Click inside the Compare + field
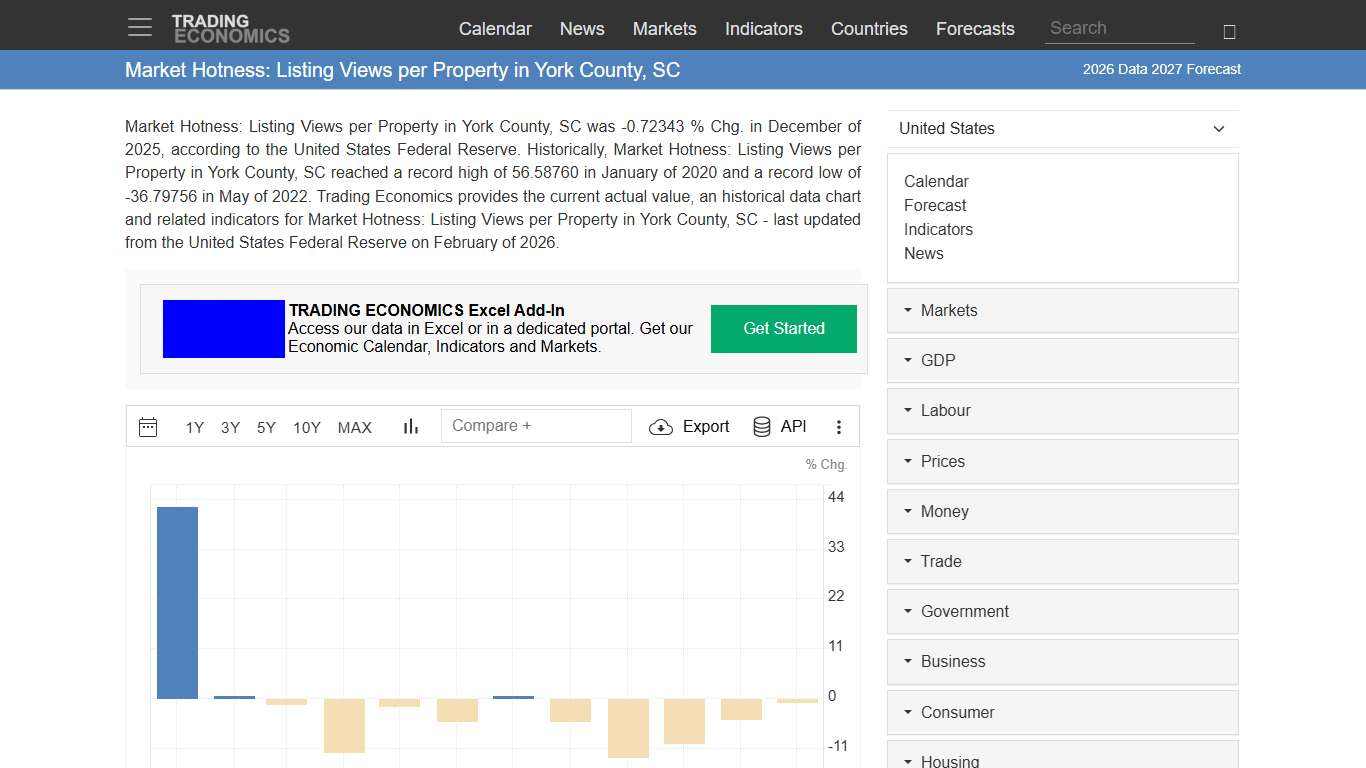The image size is (1366, 768). [x=536, y=425]
